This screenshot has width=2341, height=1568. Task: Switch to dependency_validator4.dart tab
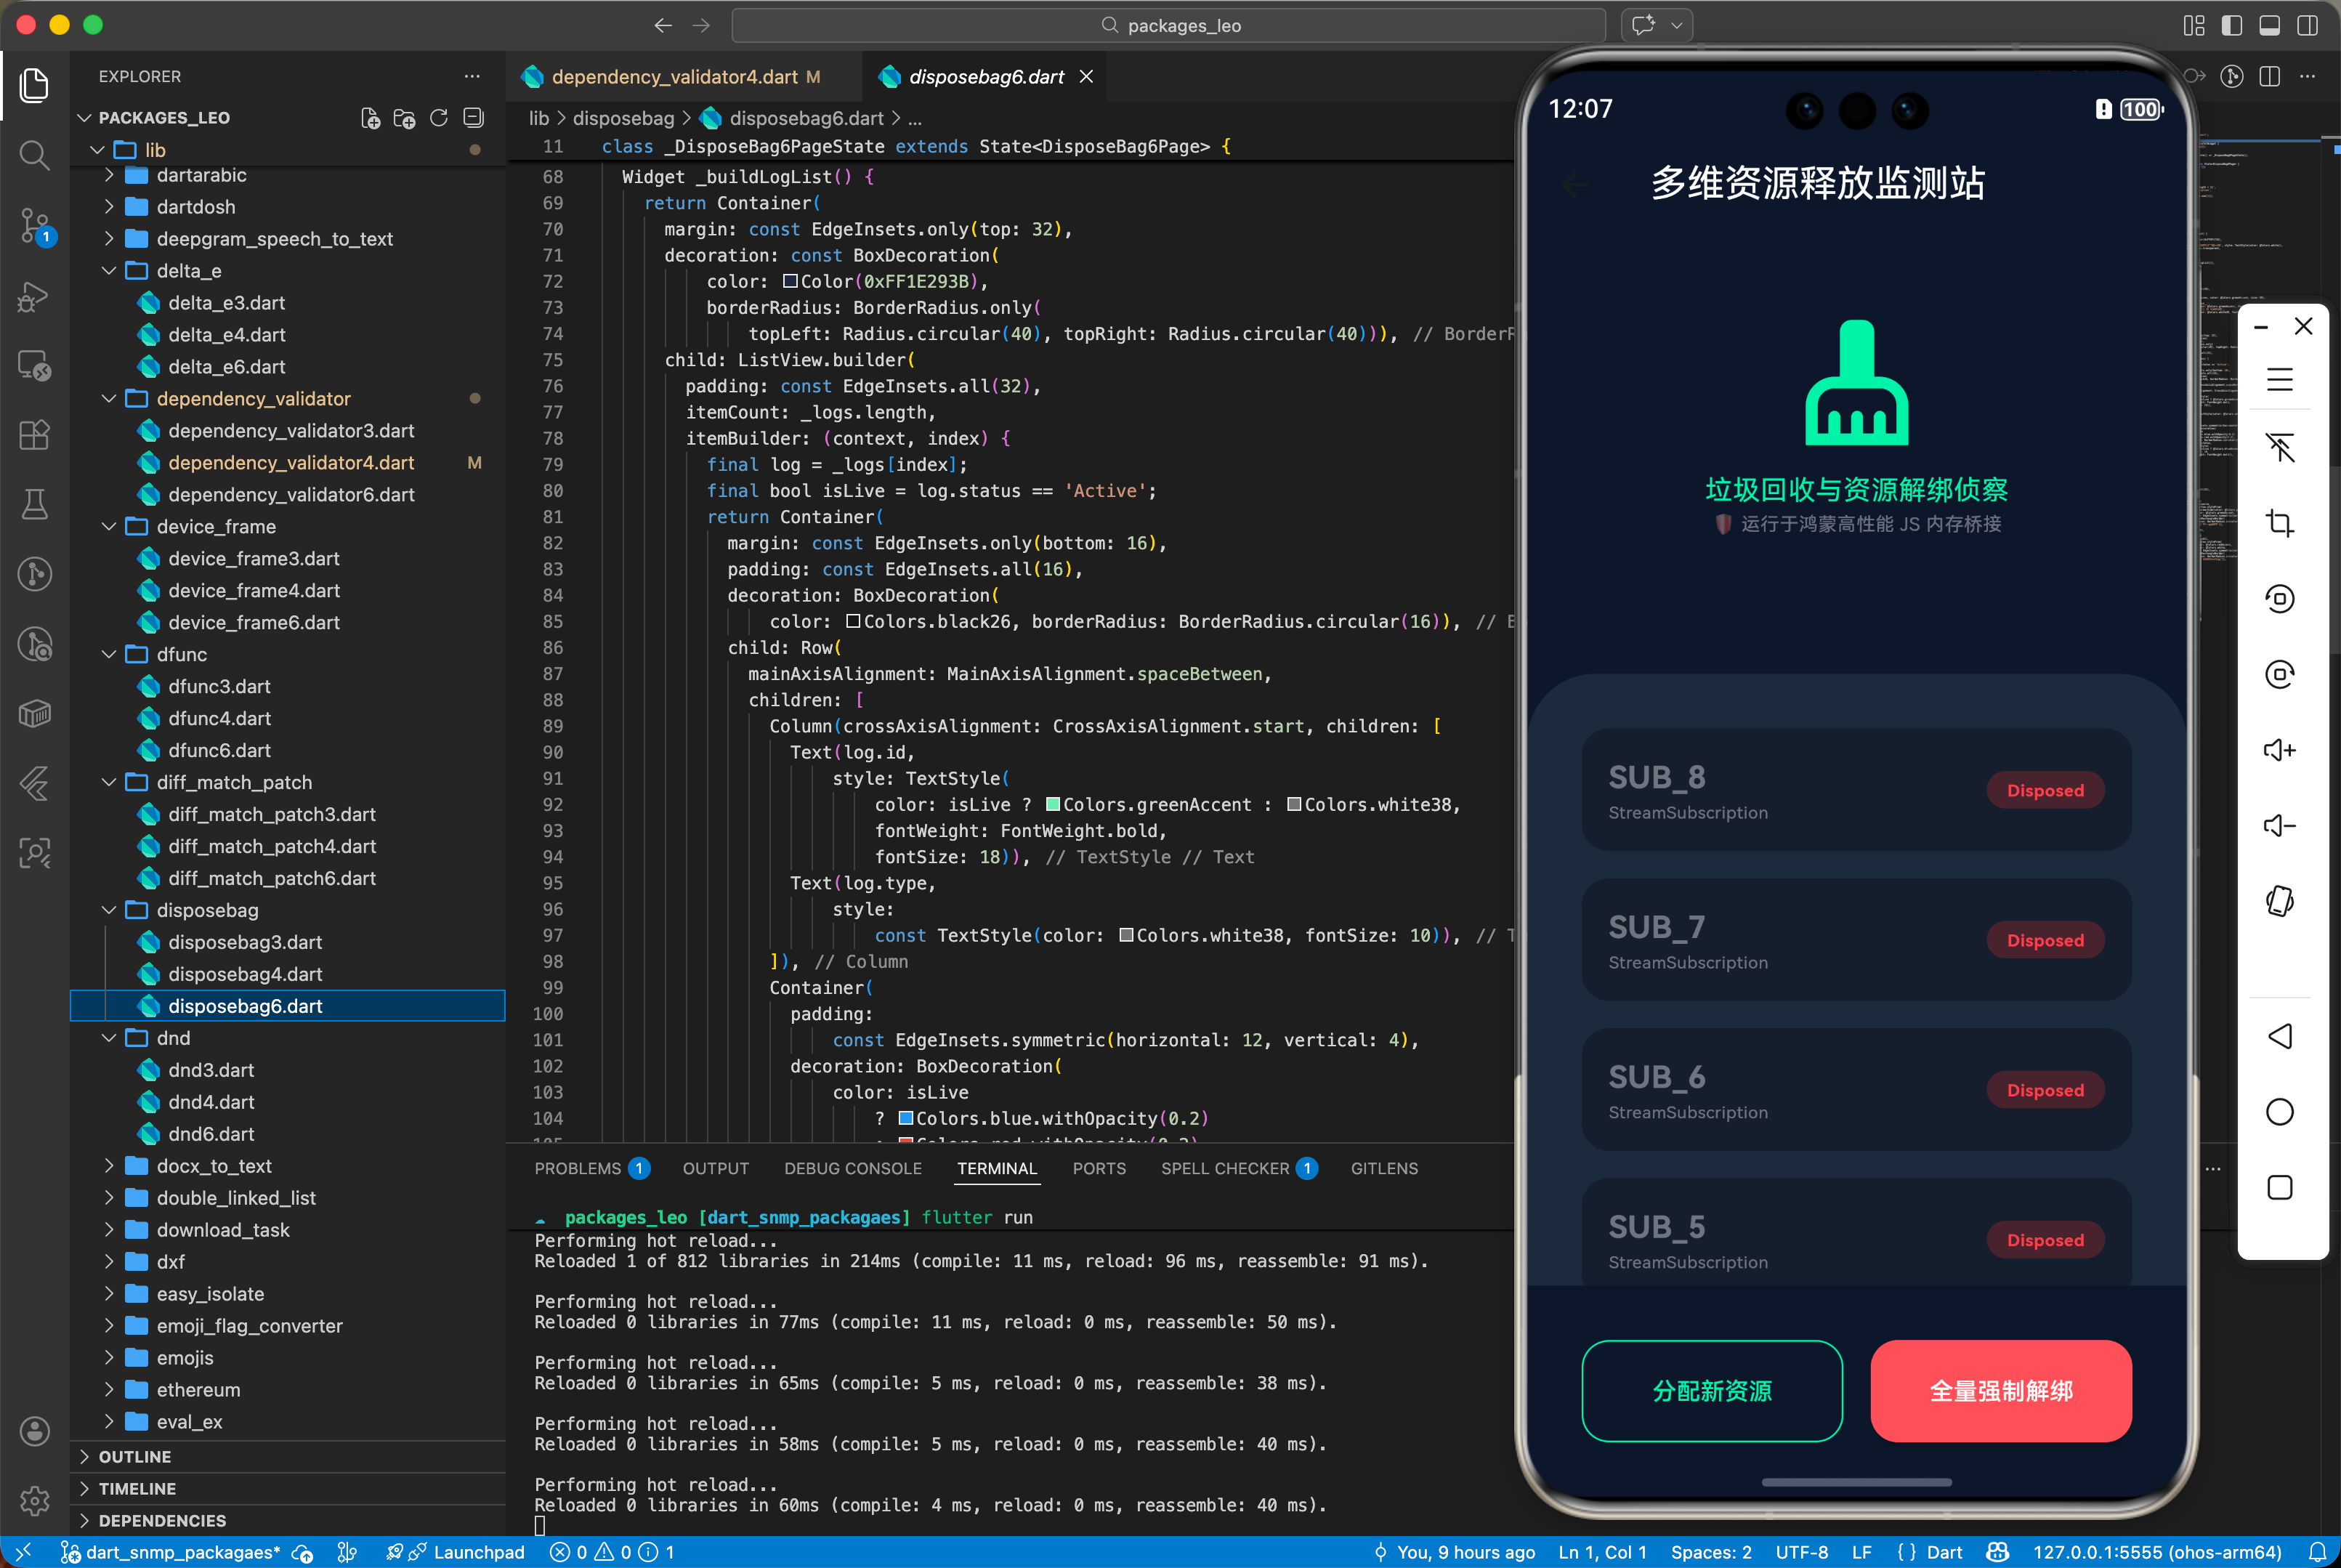pyautogui.click(x=674, y=77)
